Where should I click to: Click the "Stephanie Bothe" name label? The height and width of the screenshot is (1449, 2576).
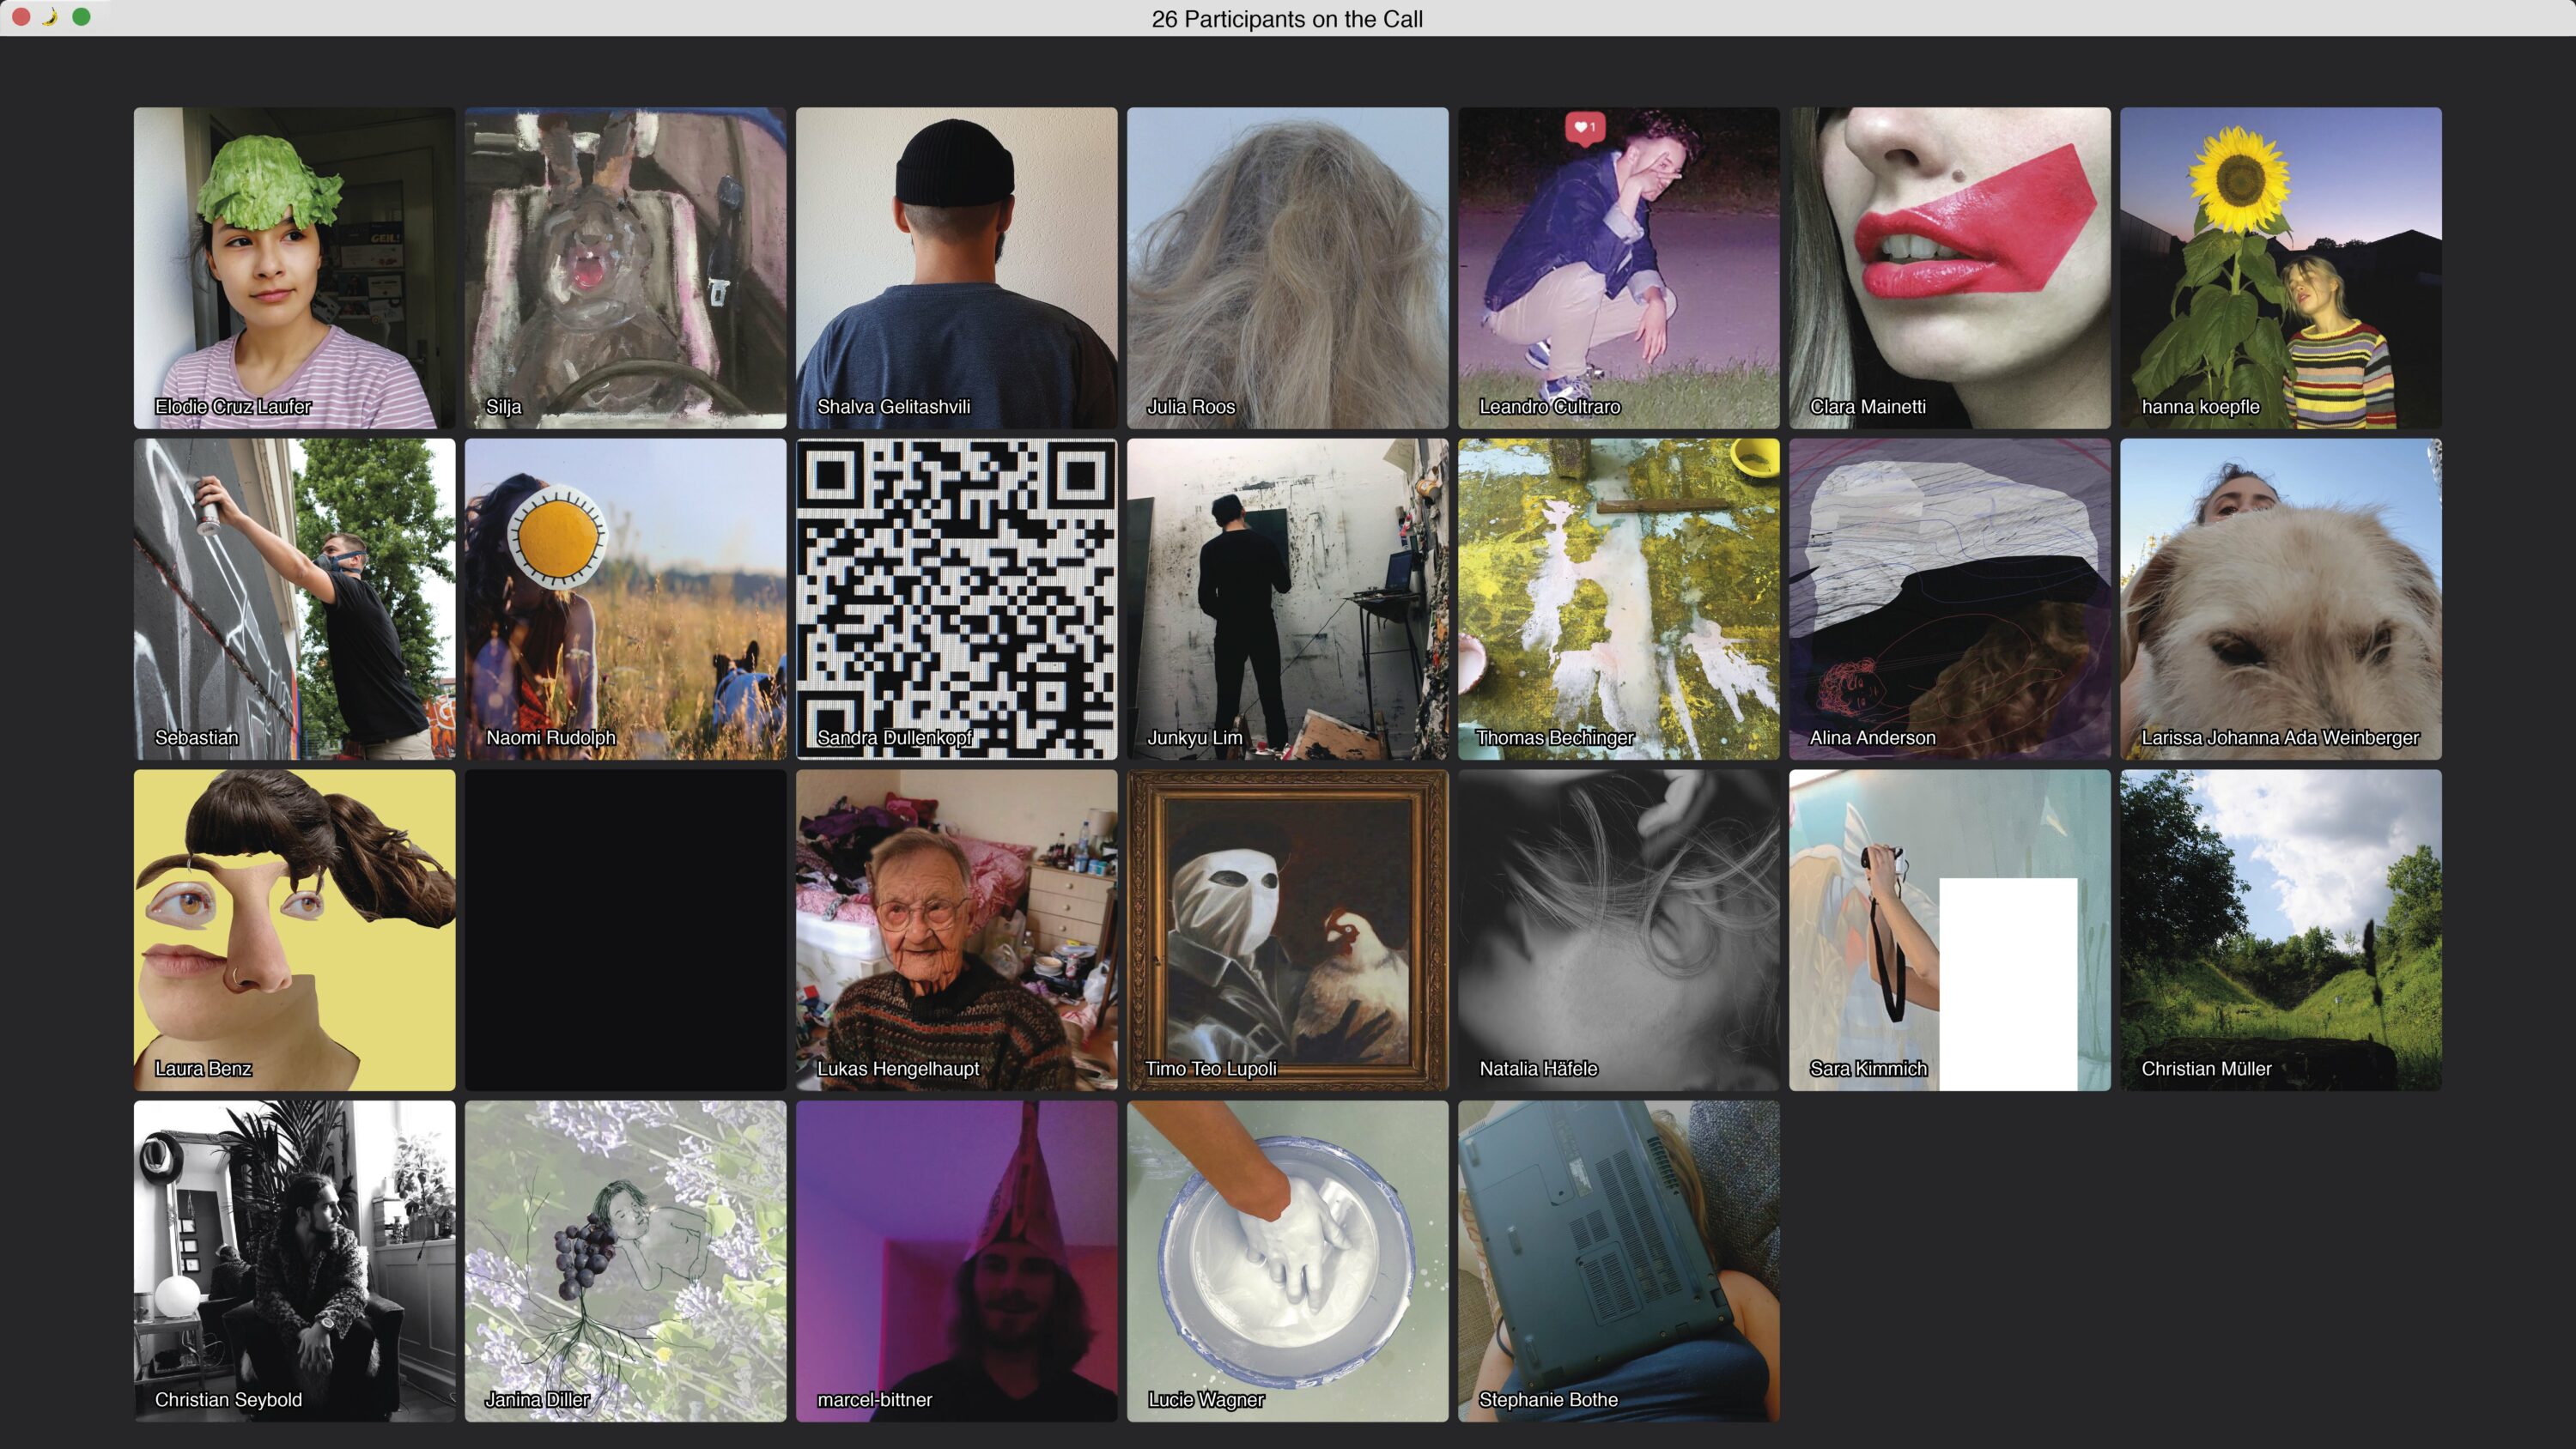[x=1548, y=1400]
